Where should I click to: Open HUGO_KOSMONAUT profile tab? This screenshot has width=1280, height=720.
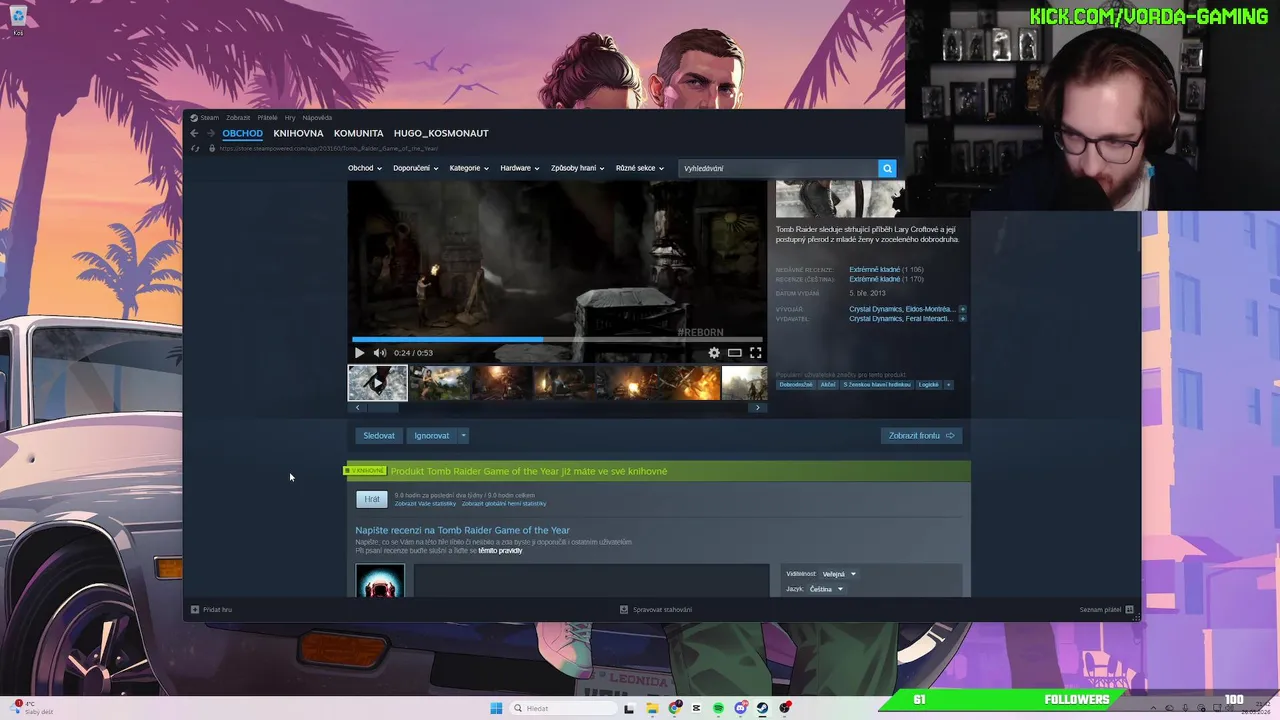[441, 133]
